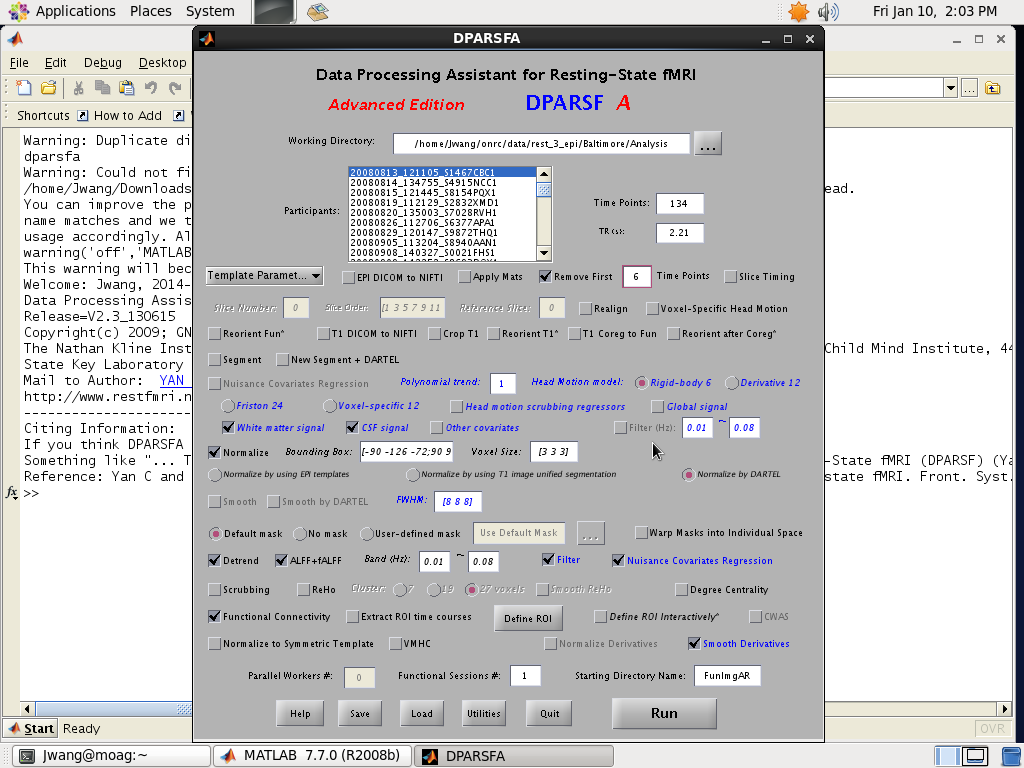The width and height of the screenshot is (1024, 768).
Task: Open the Template Parameters dropdown
Action: tap(264, 276)
